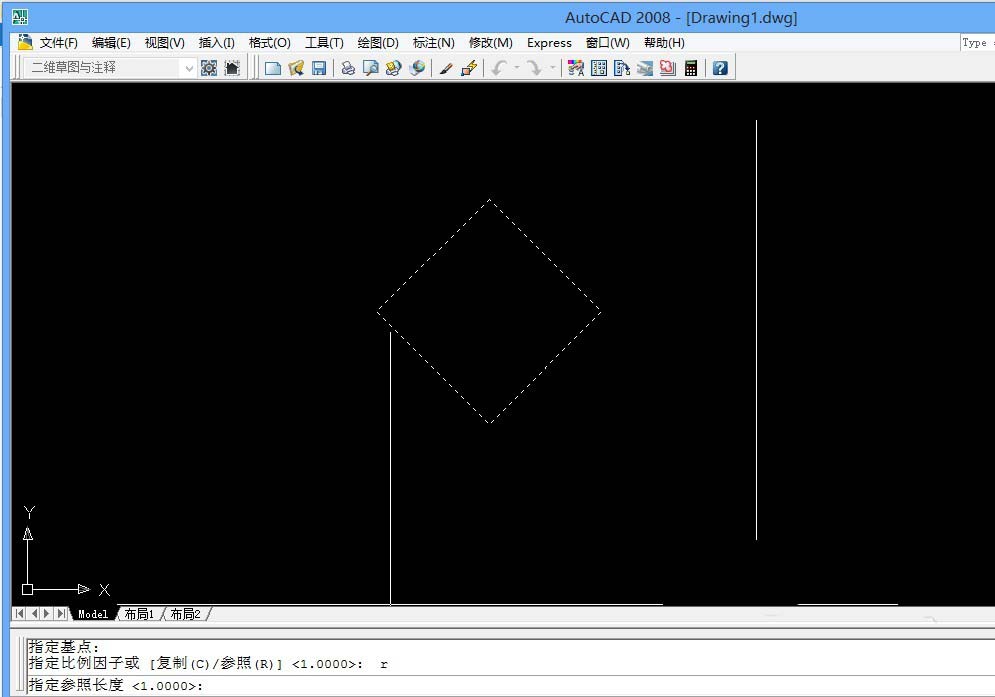
Task: Click the Match Properties brush icon
Action: pos(446,68)
